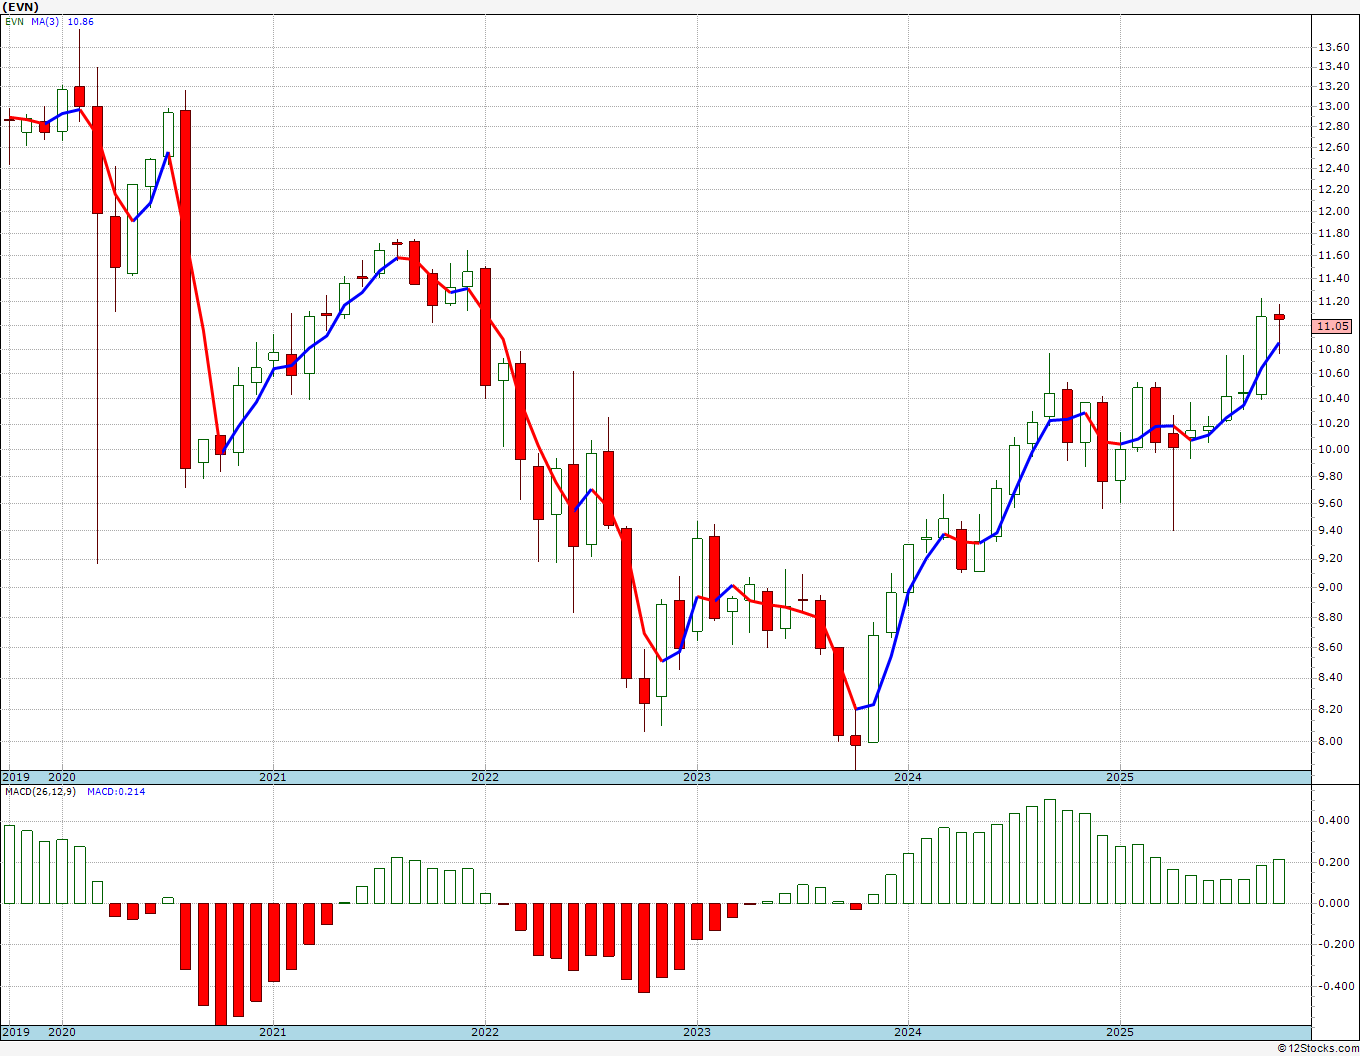The image size is (1360, 1056).
Task: Select 2023 on the bottom MACD time axis
Action: (x=697, y=1032)
